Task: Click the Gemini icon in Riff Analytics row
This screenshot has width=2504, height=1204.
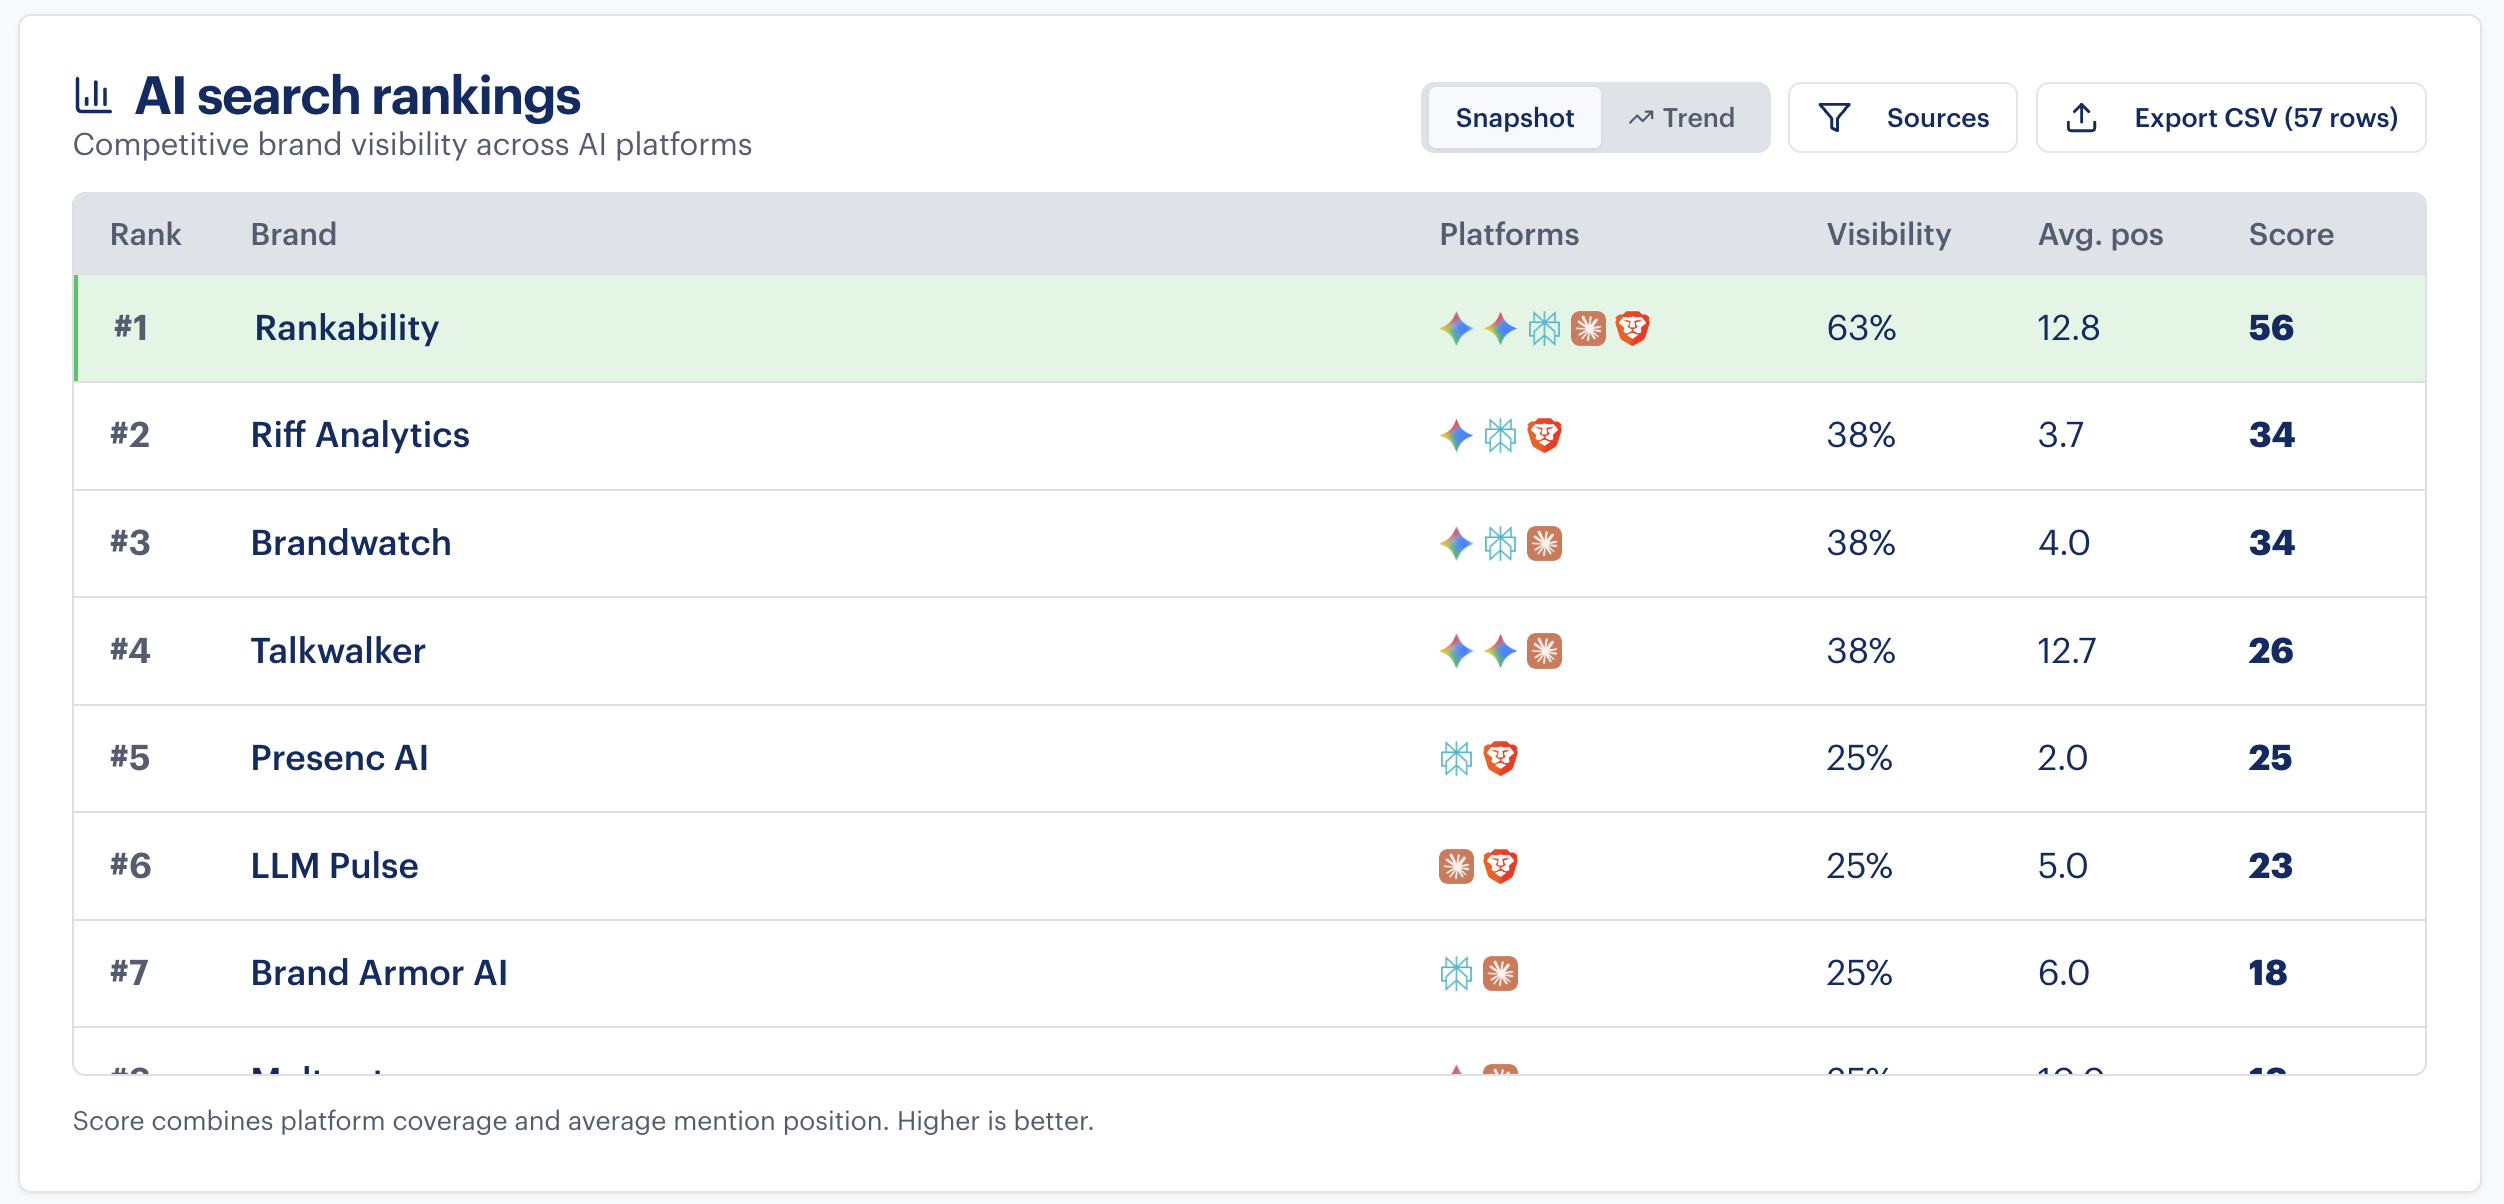Action: pos(1456,435)
